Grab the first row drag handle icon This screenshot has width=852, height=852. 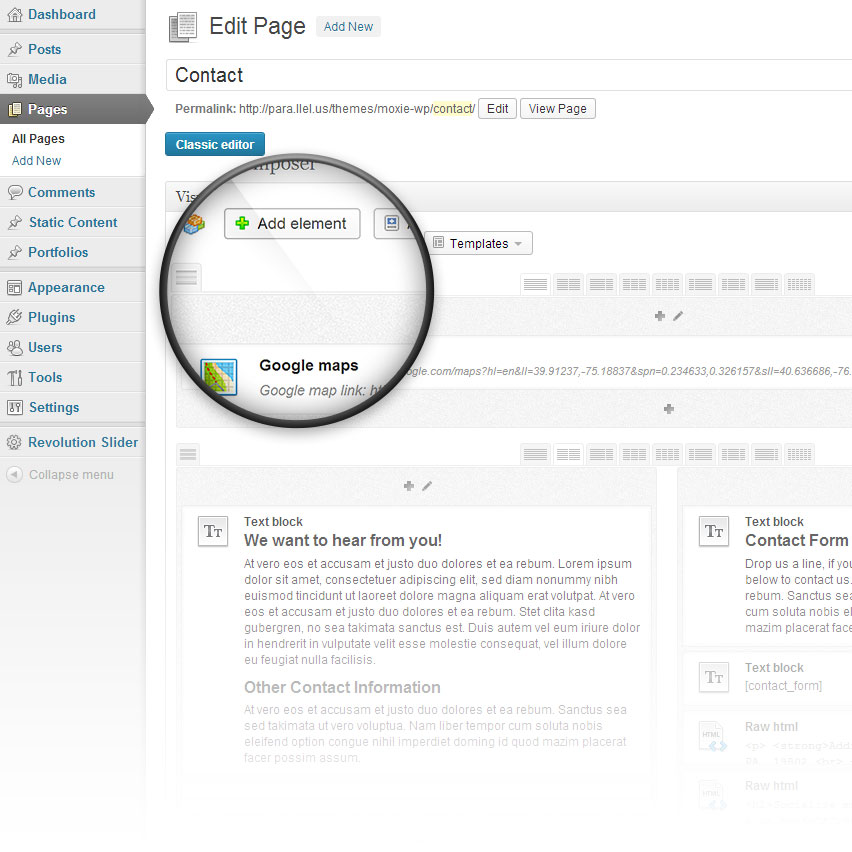coord(187,277)
